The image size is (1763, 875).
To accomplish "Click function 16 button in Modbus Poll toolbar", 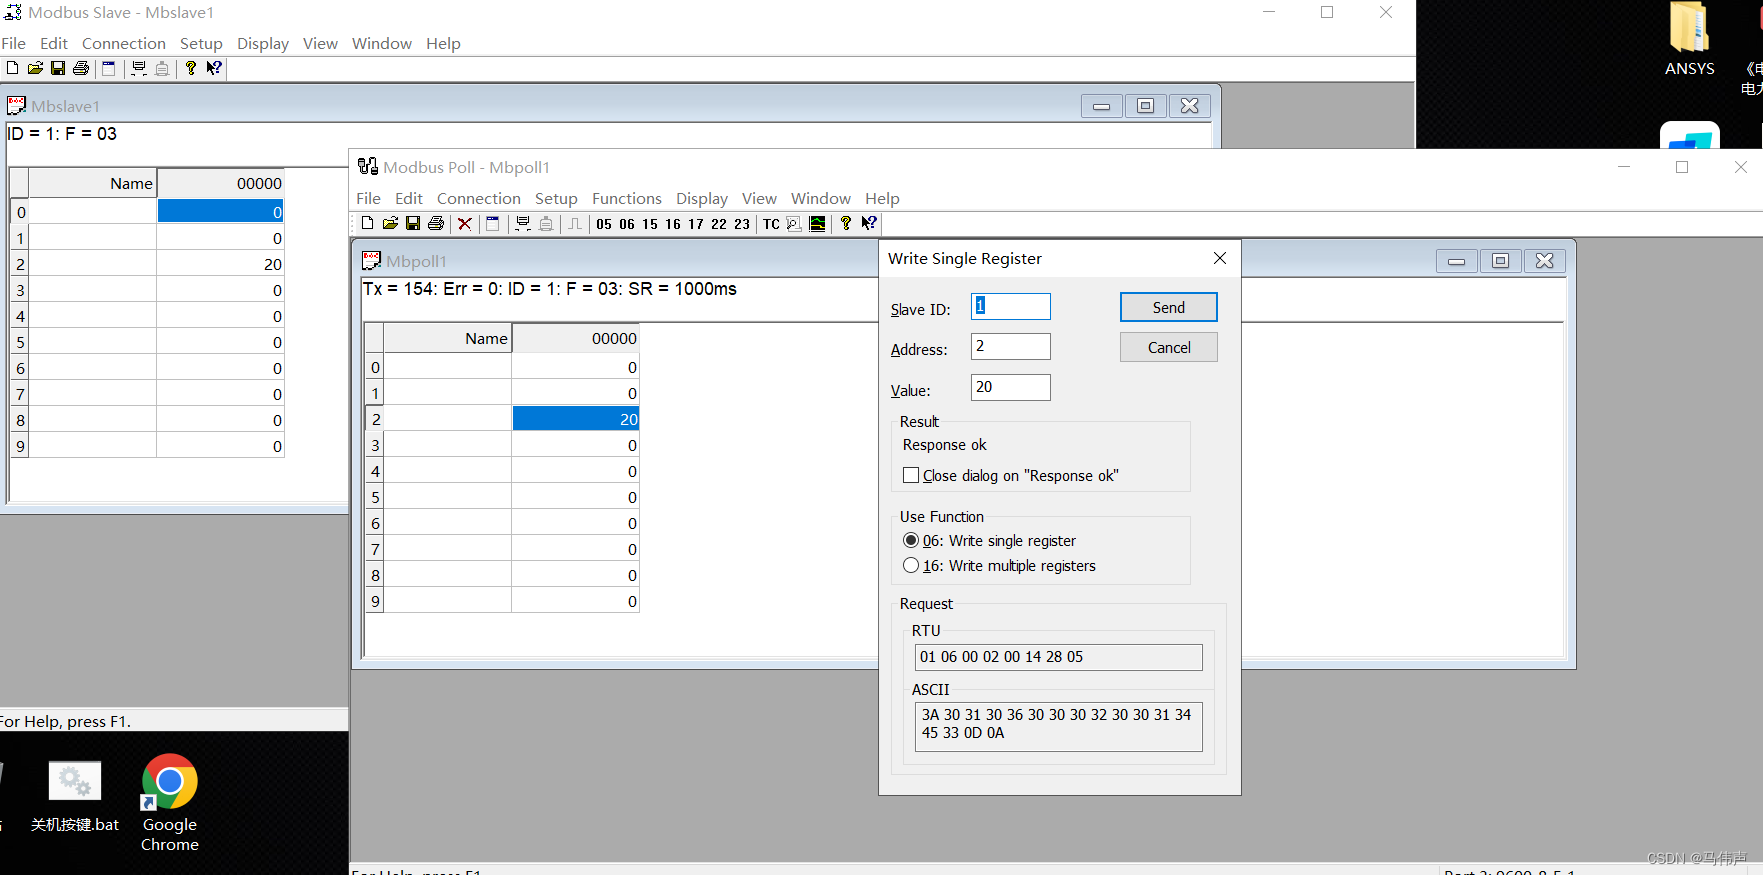I will (673, 224).
